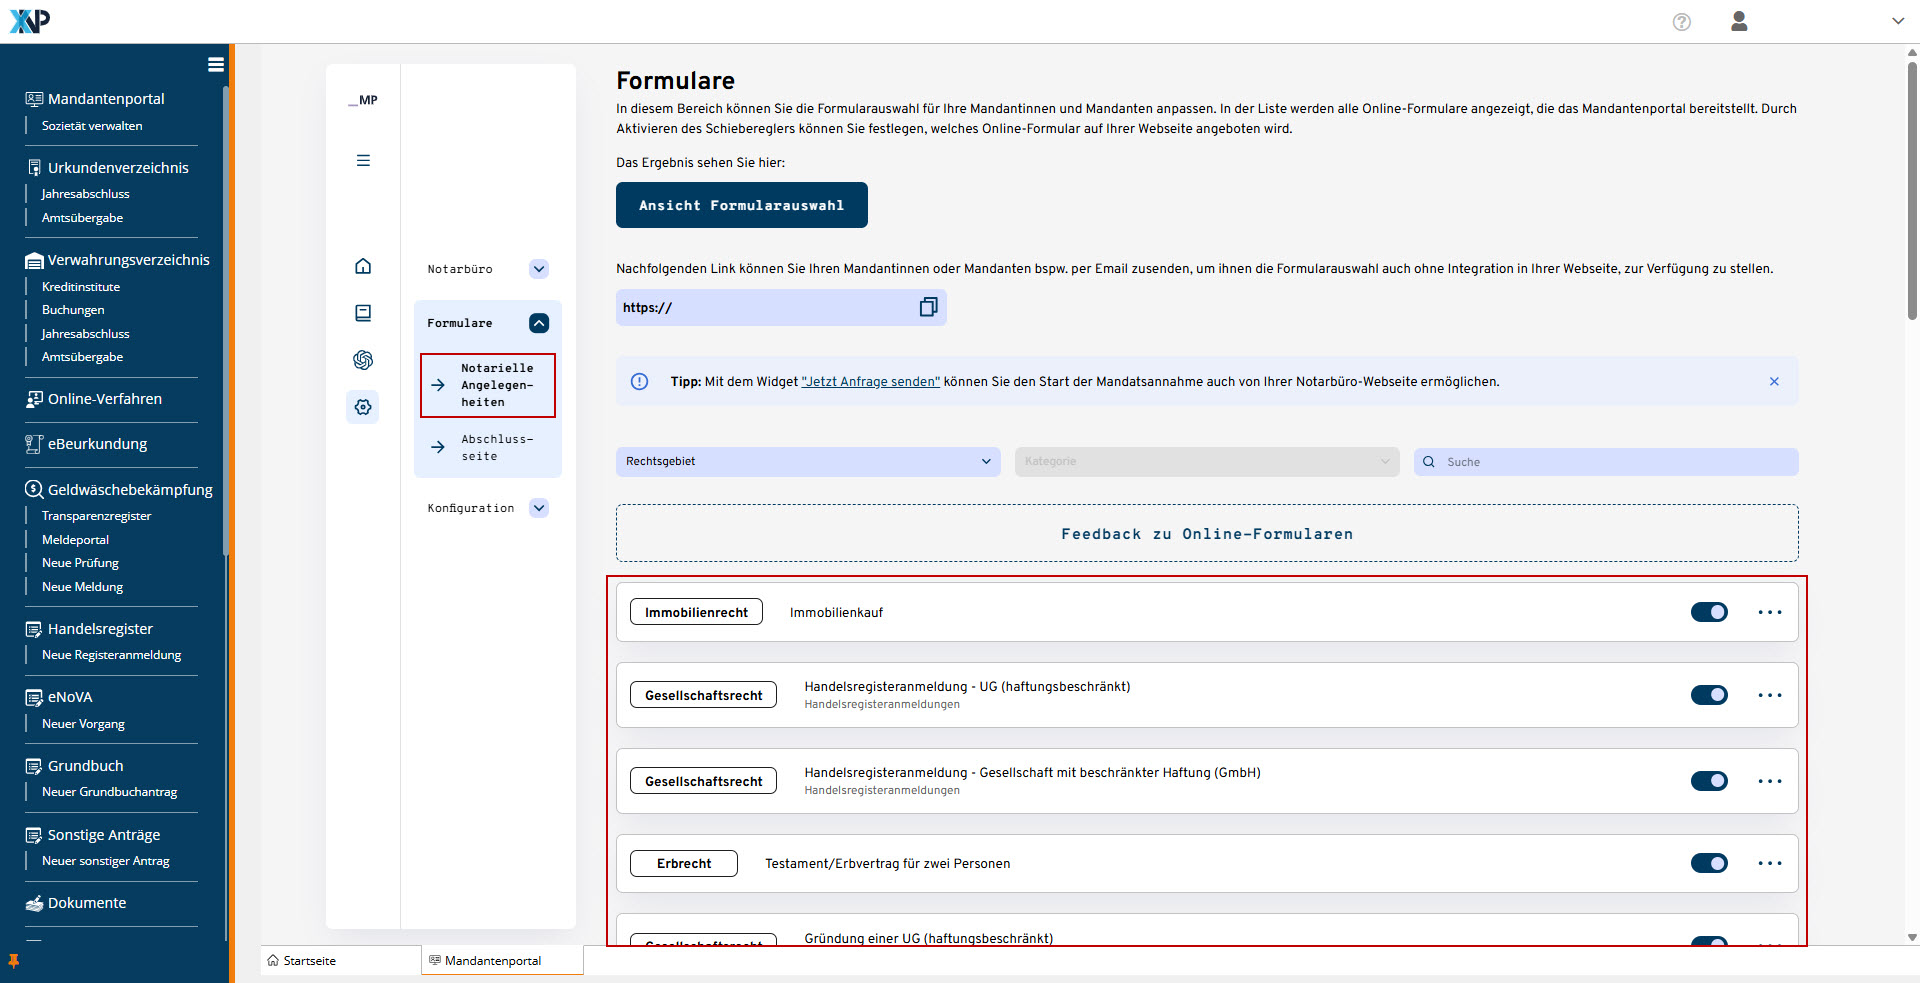Image resolution: width=1920 pixels, height=983 pixels.
Task: Open Buchungen in sidebar
Action: coord(73,310)
